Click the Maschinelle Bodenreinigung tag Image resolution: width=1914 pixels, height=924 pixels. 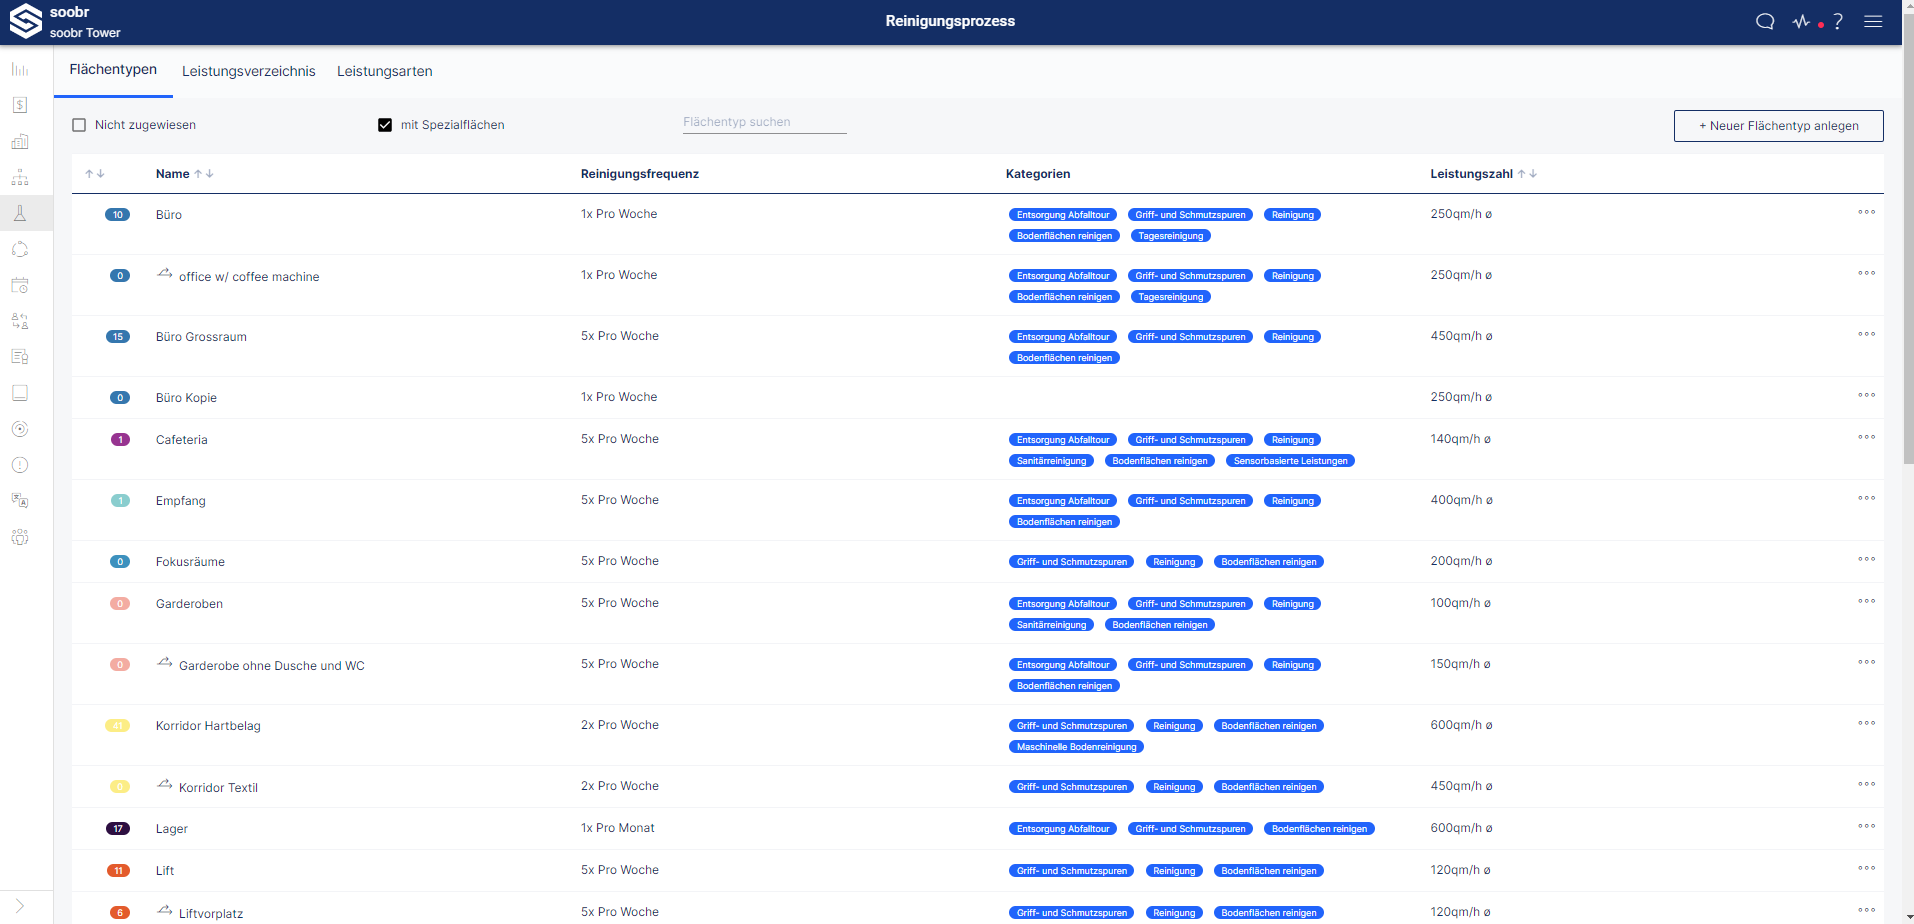coord(1076,747)
